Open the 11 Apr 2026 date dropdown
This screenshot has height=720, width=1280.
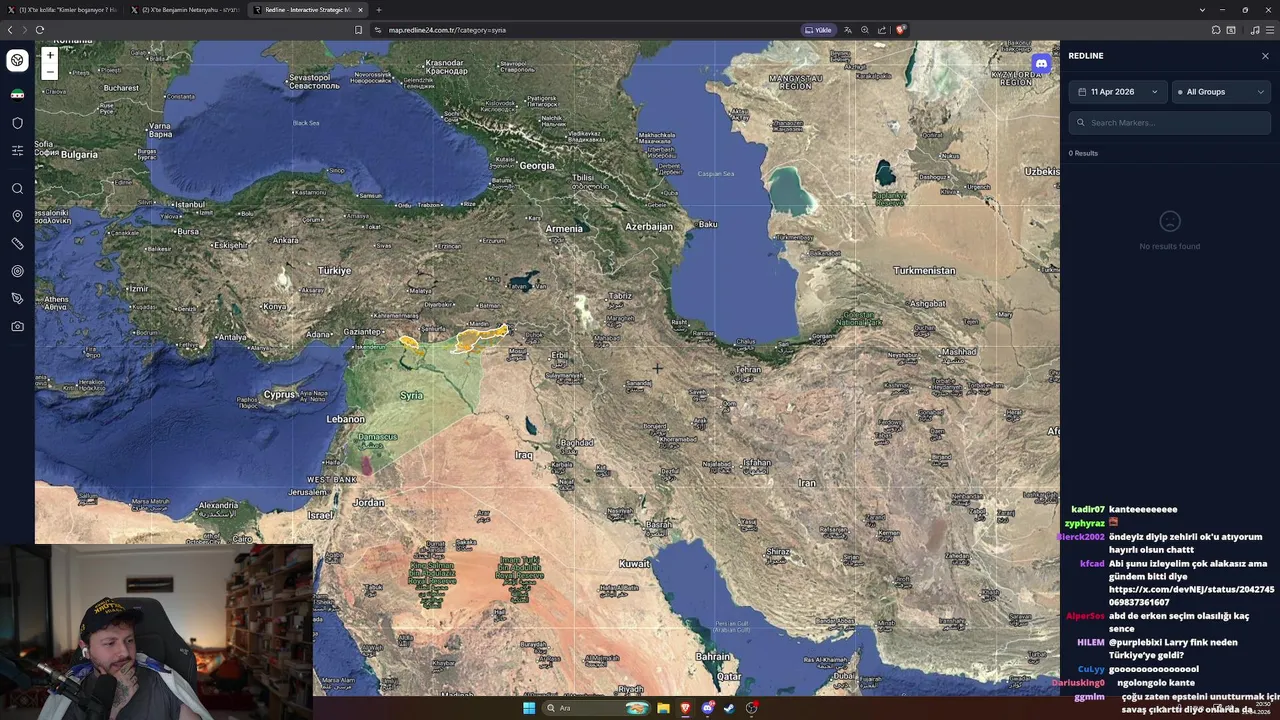1117,92
